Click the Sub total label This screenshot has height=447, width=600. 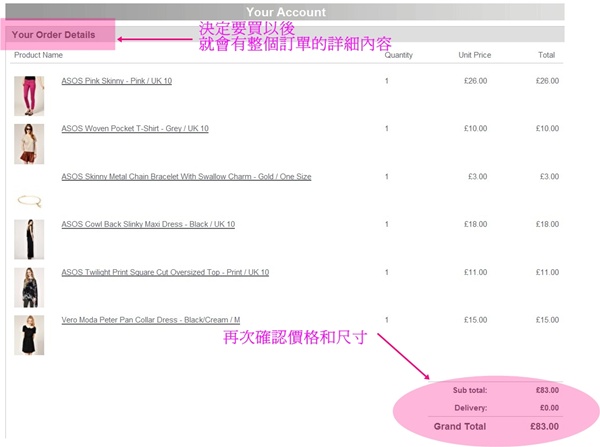(x=470, y=390)
